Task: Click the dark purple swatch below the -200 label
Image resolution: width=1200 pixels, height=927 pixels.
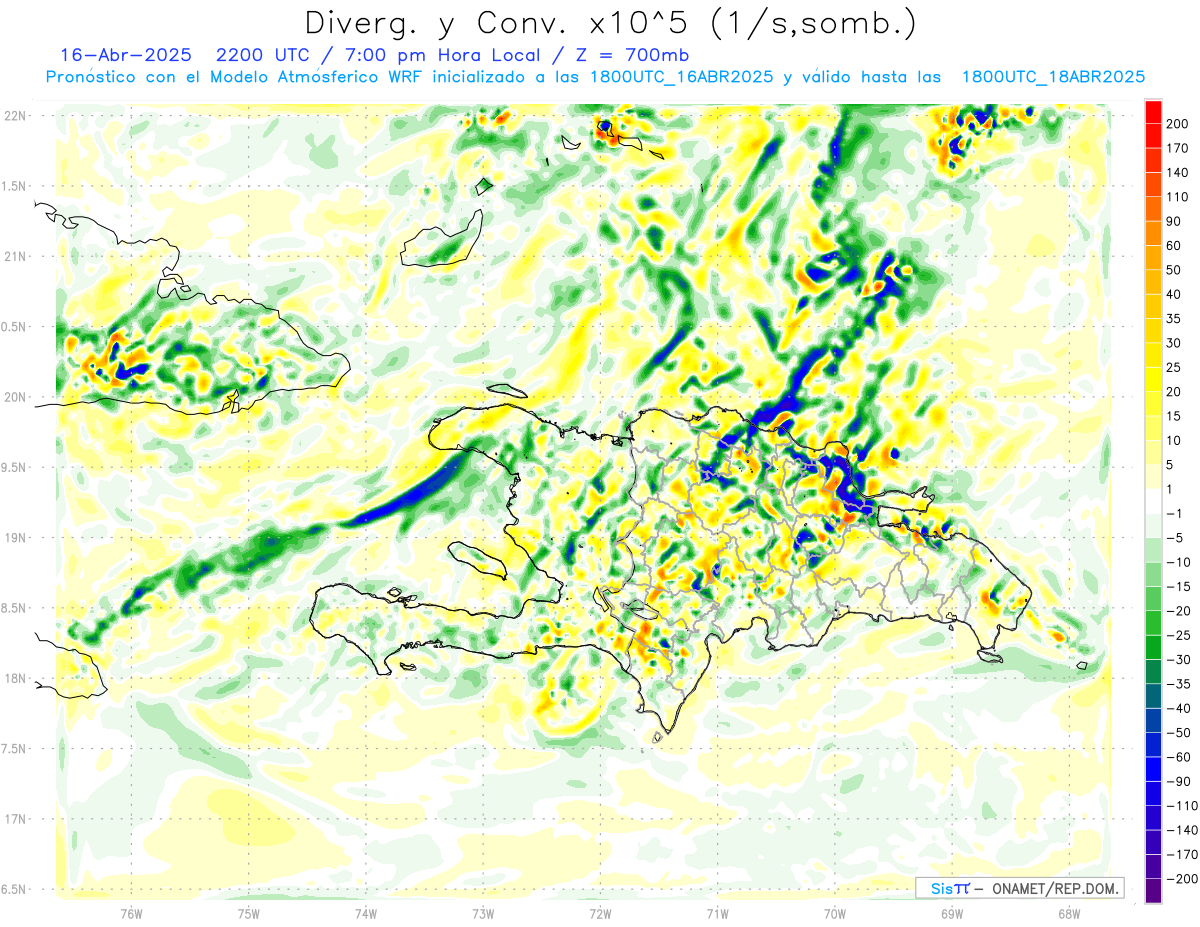Action: click(1154, 891)
